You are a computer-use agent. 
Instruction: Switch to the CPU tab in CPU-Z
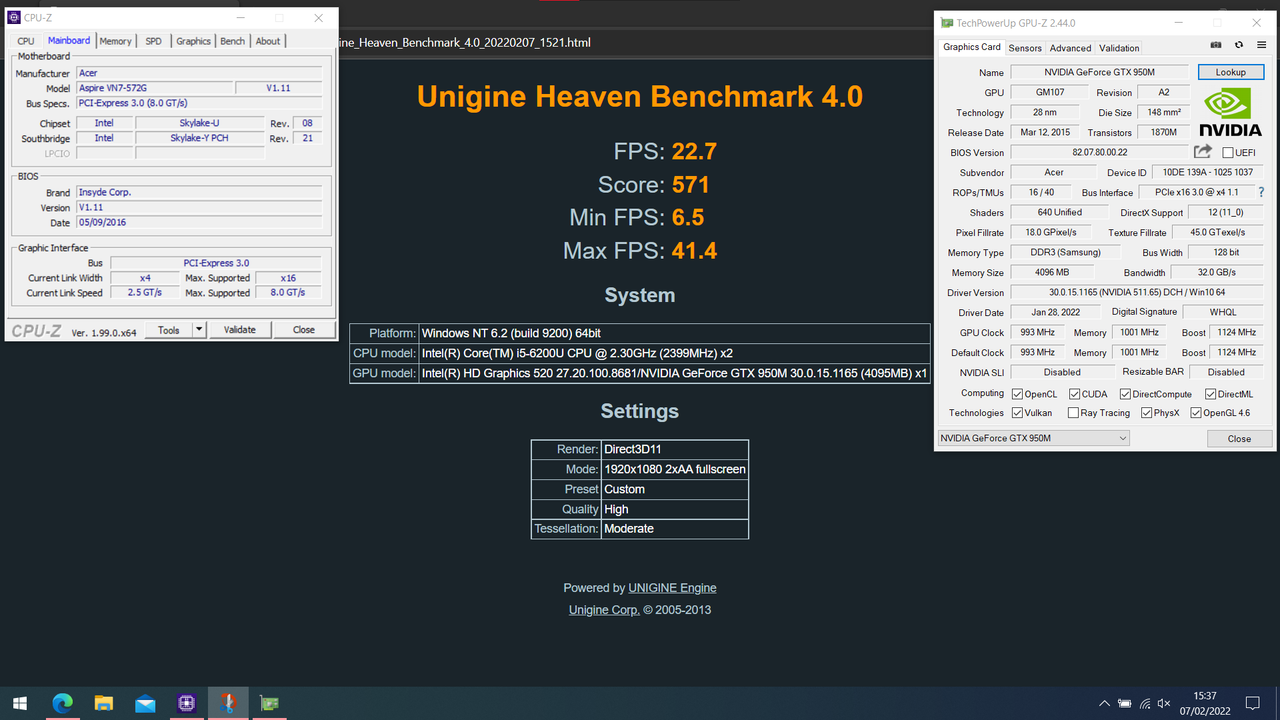[26, 41]
